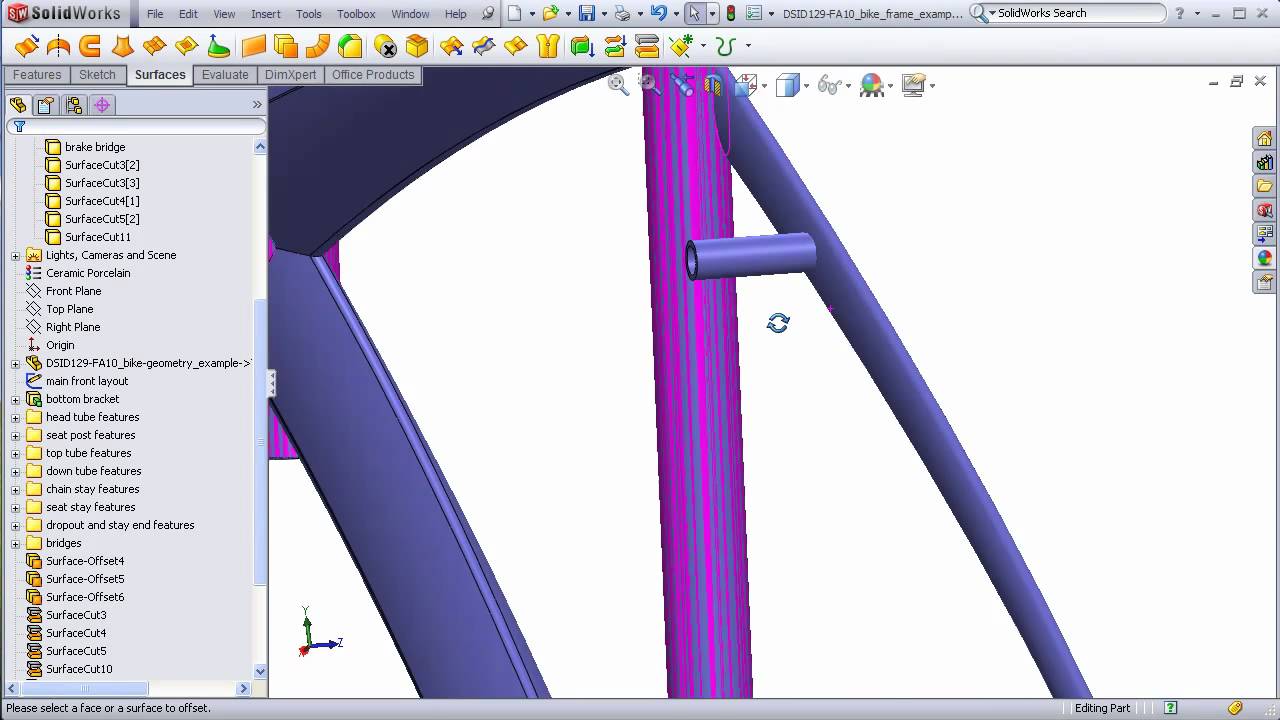
Task: Open DimXpertManager tab icon
Action: coord(101,105)
